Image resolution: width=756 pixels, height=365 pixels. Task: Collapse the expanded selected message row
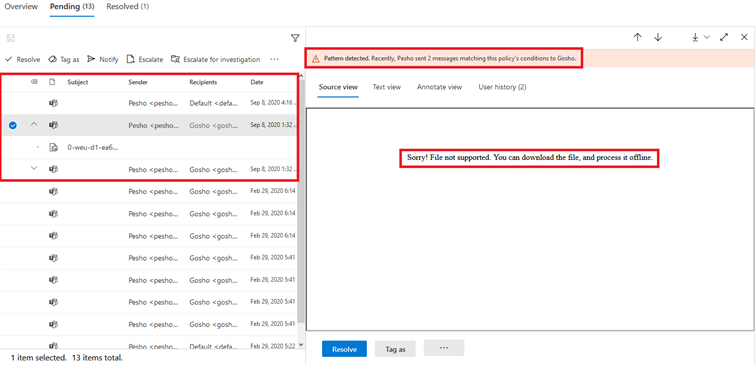pos(34,124)
